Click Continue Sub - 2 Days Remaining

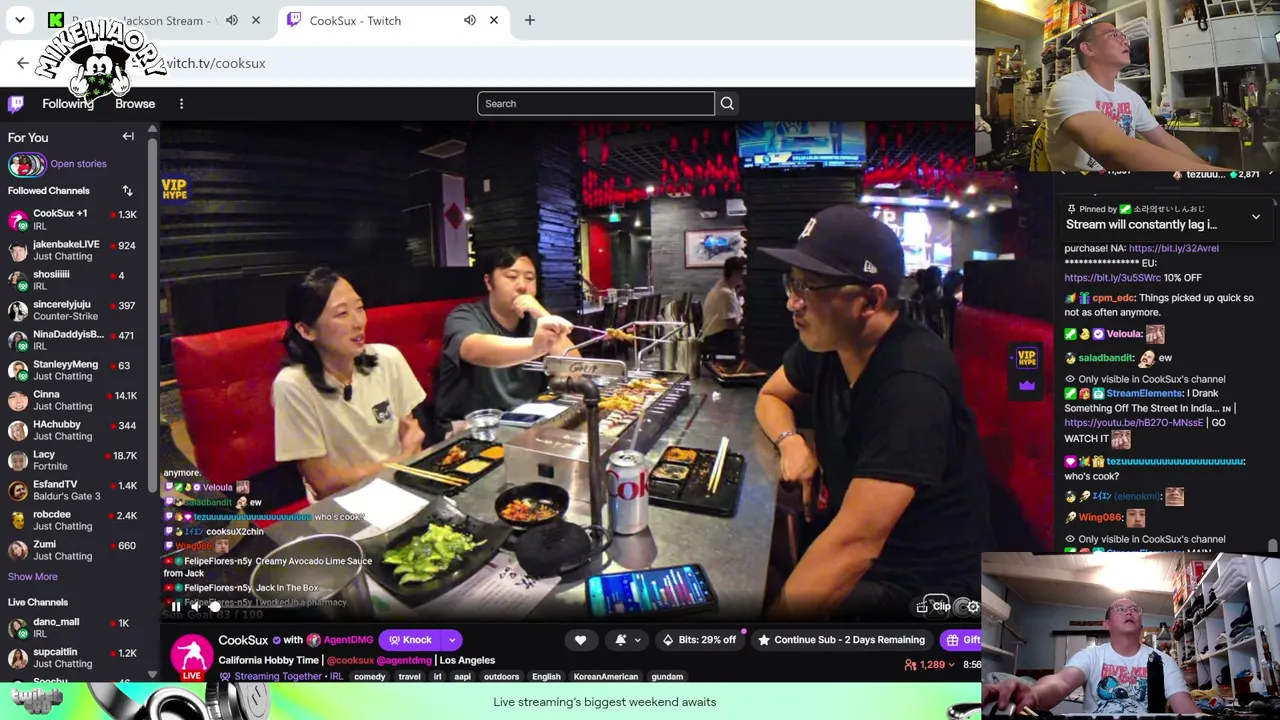(x=841, y=640)
